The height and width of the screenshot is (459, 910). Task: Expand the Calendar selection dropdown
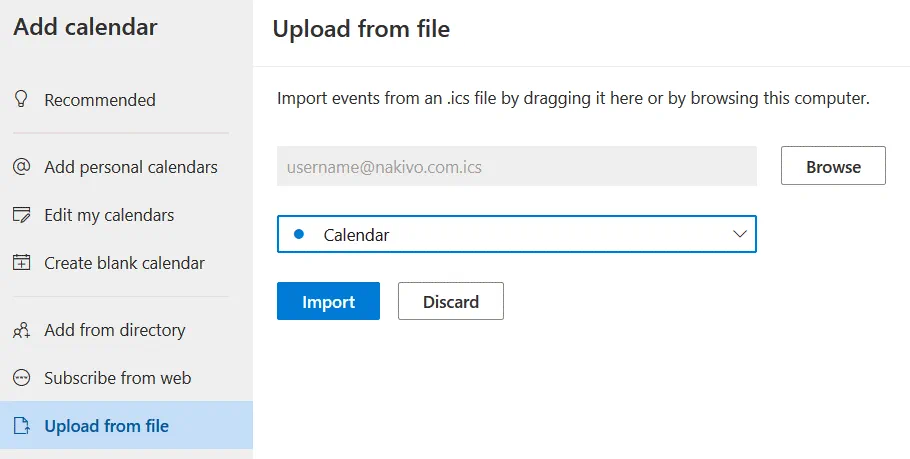coord(516,235)
